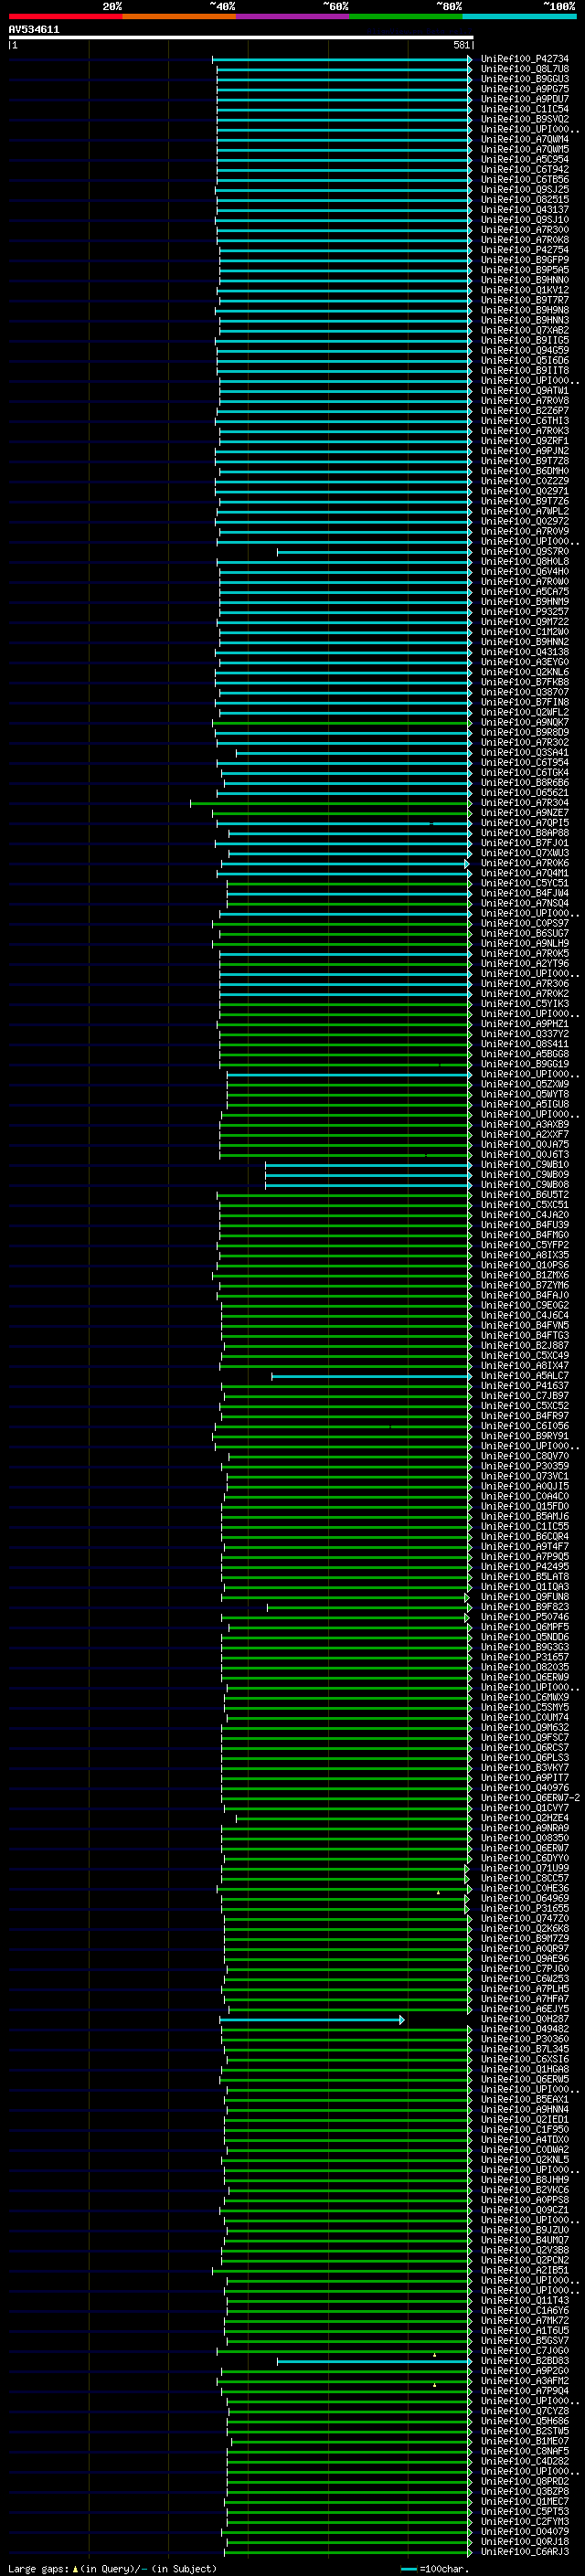Open the UniRef100_B8AP88 label
Screen dimensions: 585x2576
point(524,833)
